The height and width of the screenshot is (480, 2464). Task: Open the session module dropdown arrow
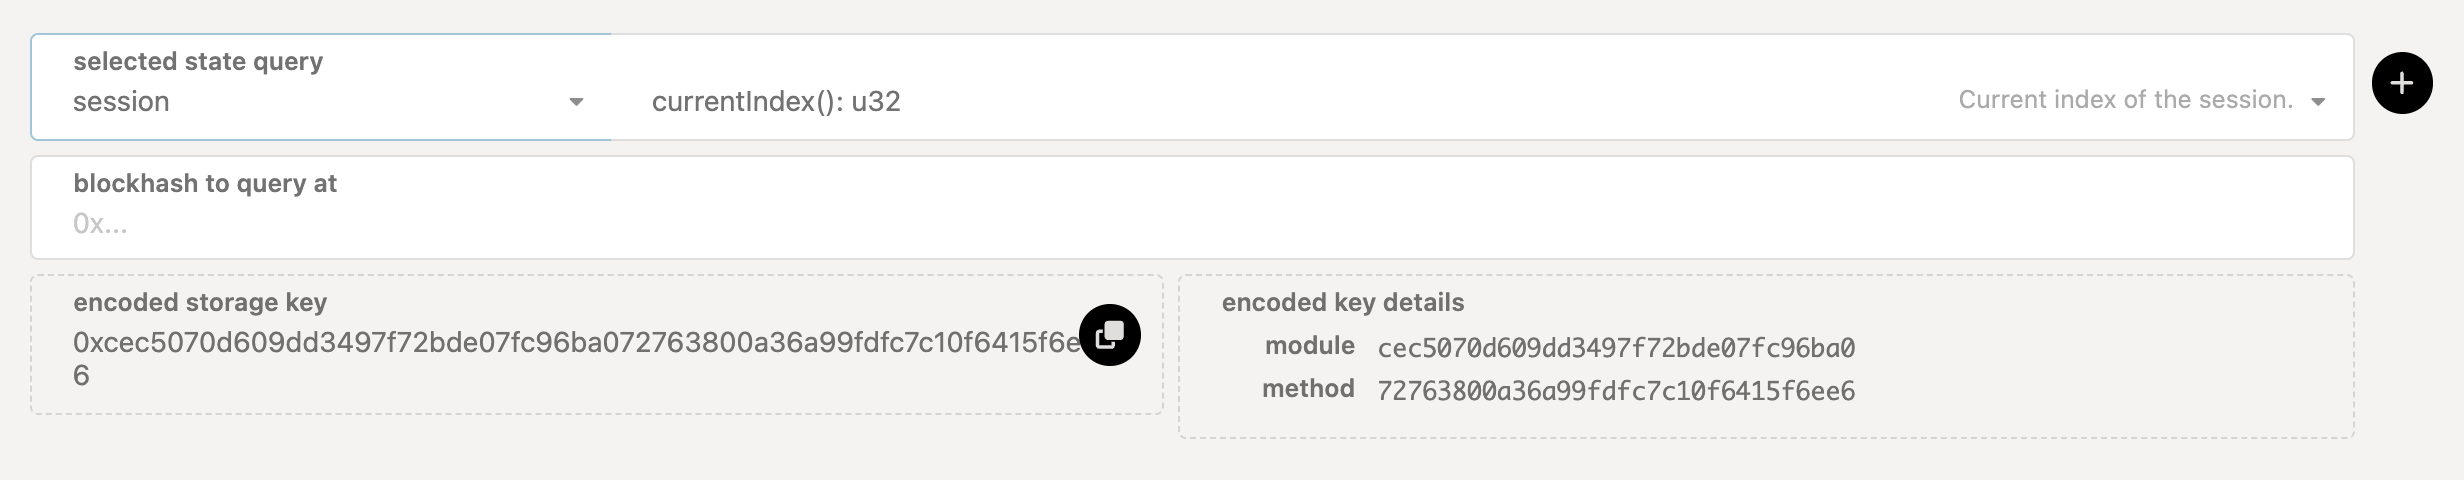pos(576,102)
